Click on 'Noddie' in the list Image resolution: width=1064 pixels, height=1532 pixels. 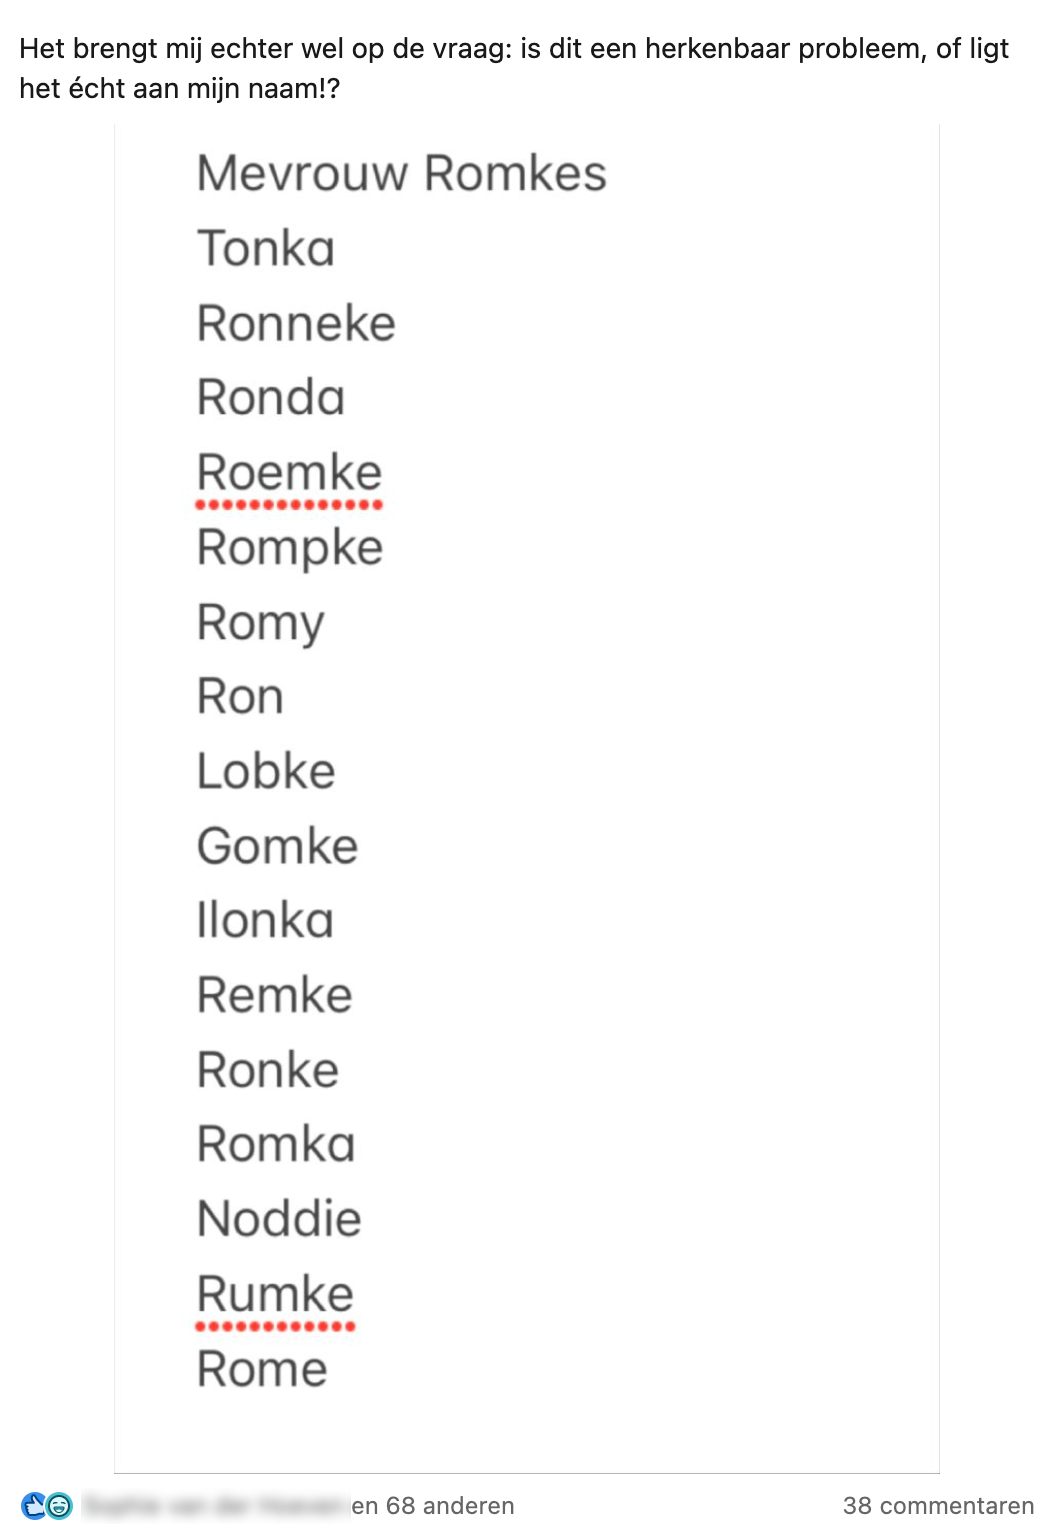tap(279, 1218)
